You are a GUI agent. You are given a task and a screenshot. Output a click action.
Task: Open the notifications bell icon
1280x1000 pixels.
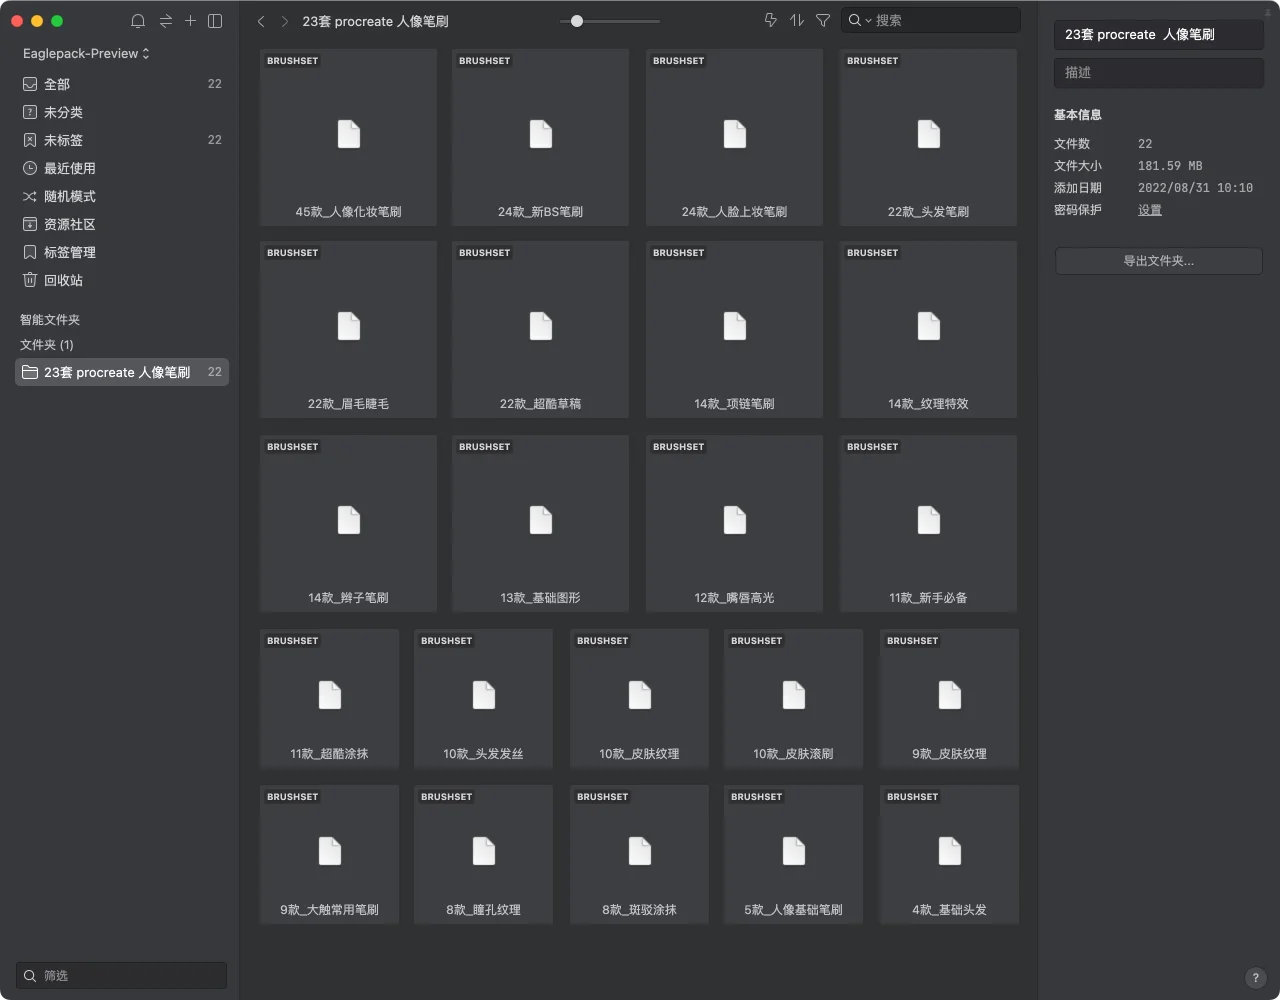point(138,20)
